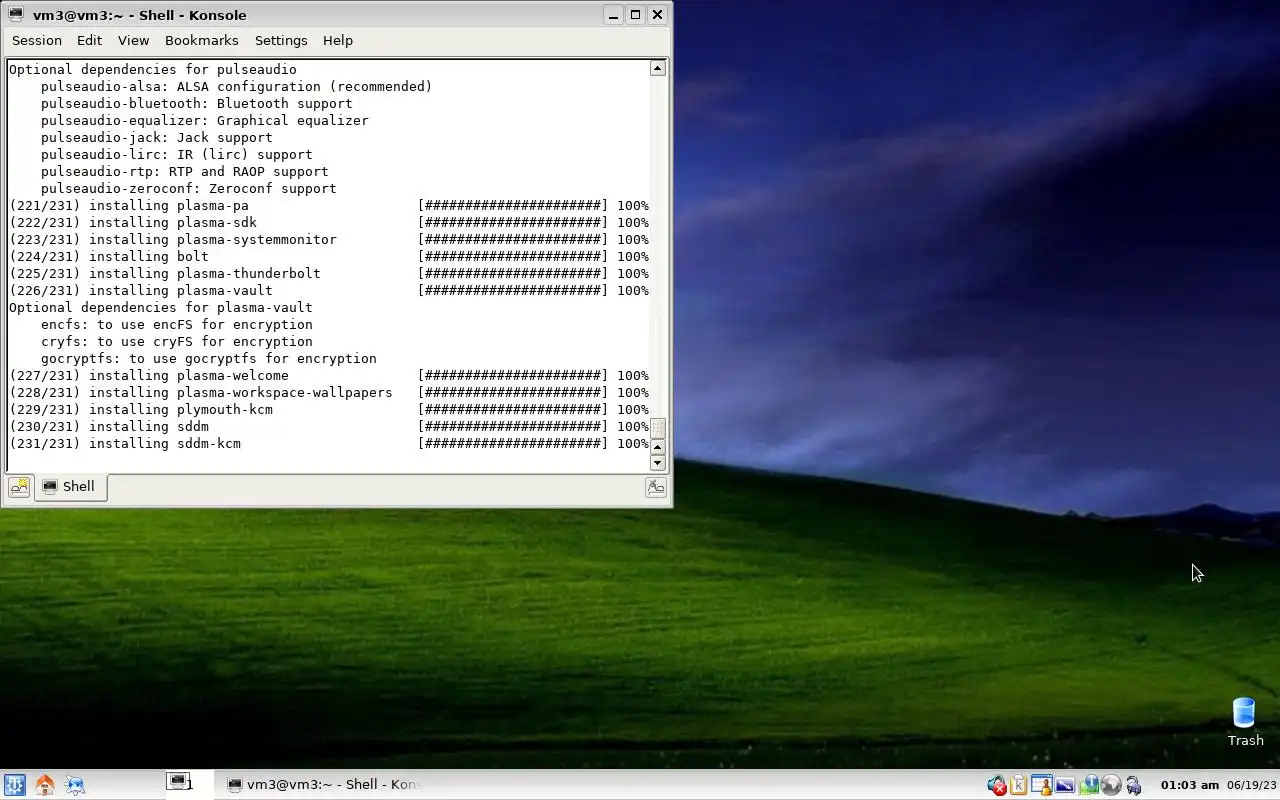Minimize the Konsole window
This screenshot has width=1280, height=800.
click(613, 14)
